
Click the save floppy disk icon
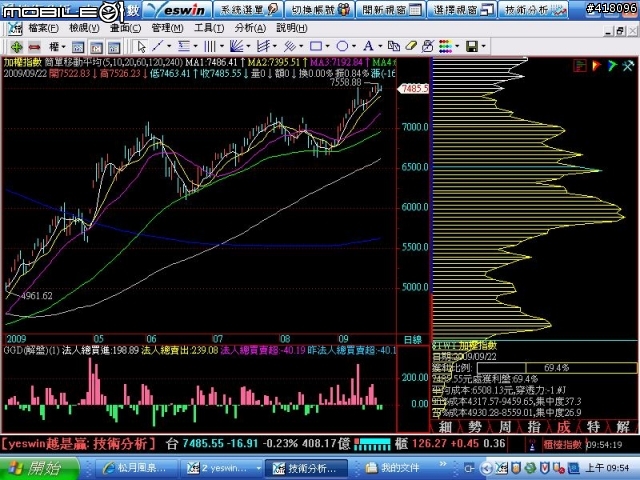pos(472,46)
